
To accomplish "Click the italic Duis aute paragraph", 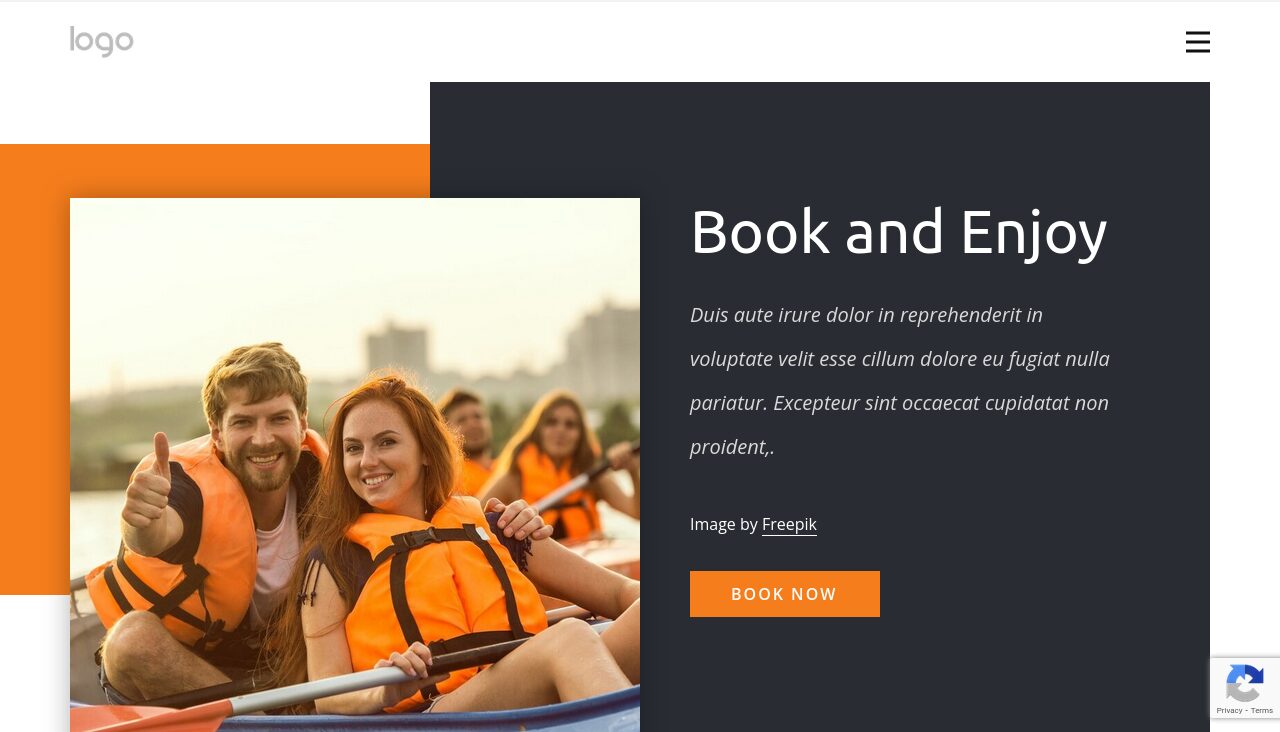I will (x=900, y=380).
